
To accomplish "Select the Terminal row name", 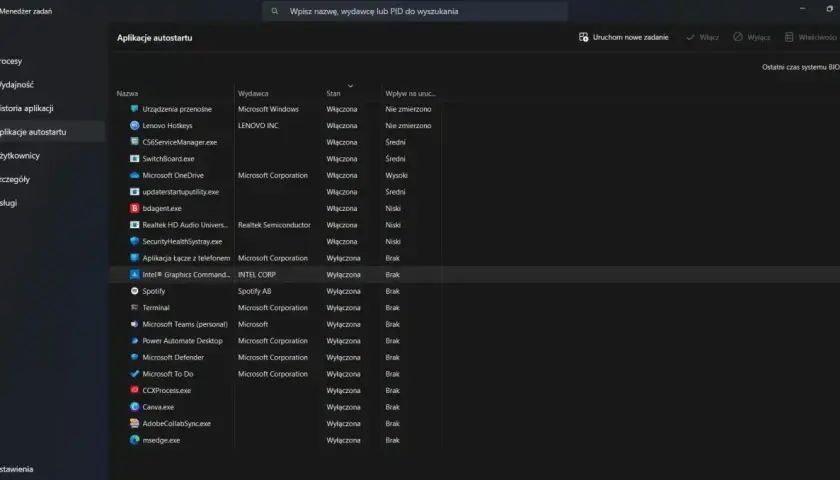I will [156, 308].
